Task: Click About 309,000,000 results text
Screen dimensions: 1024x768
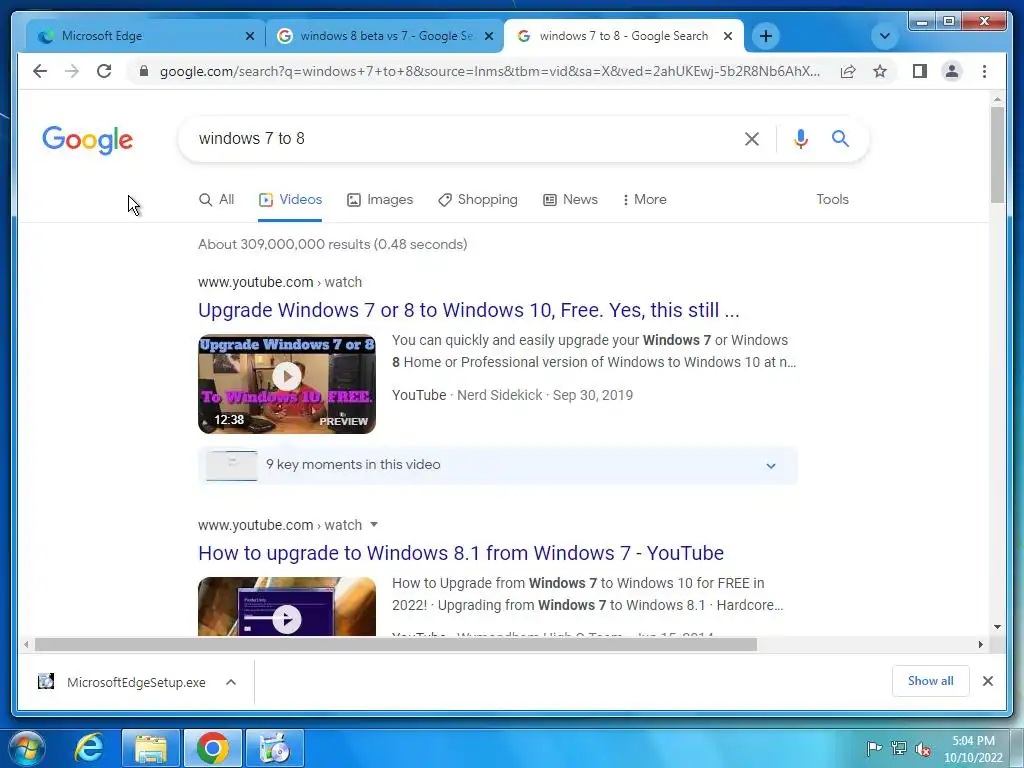Action: [332, 244]
